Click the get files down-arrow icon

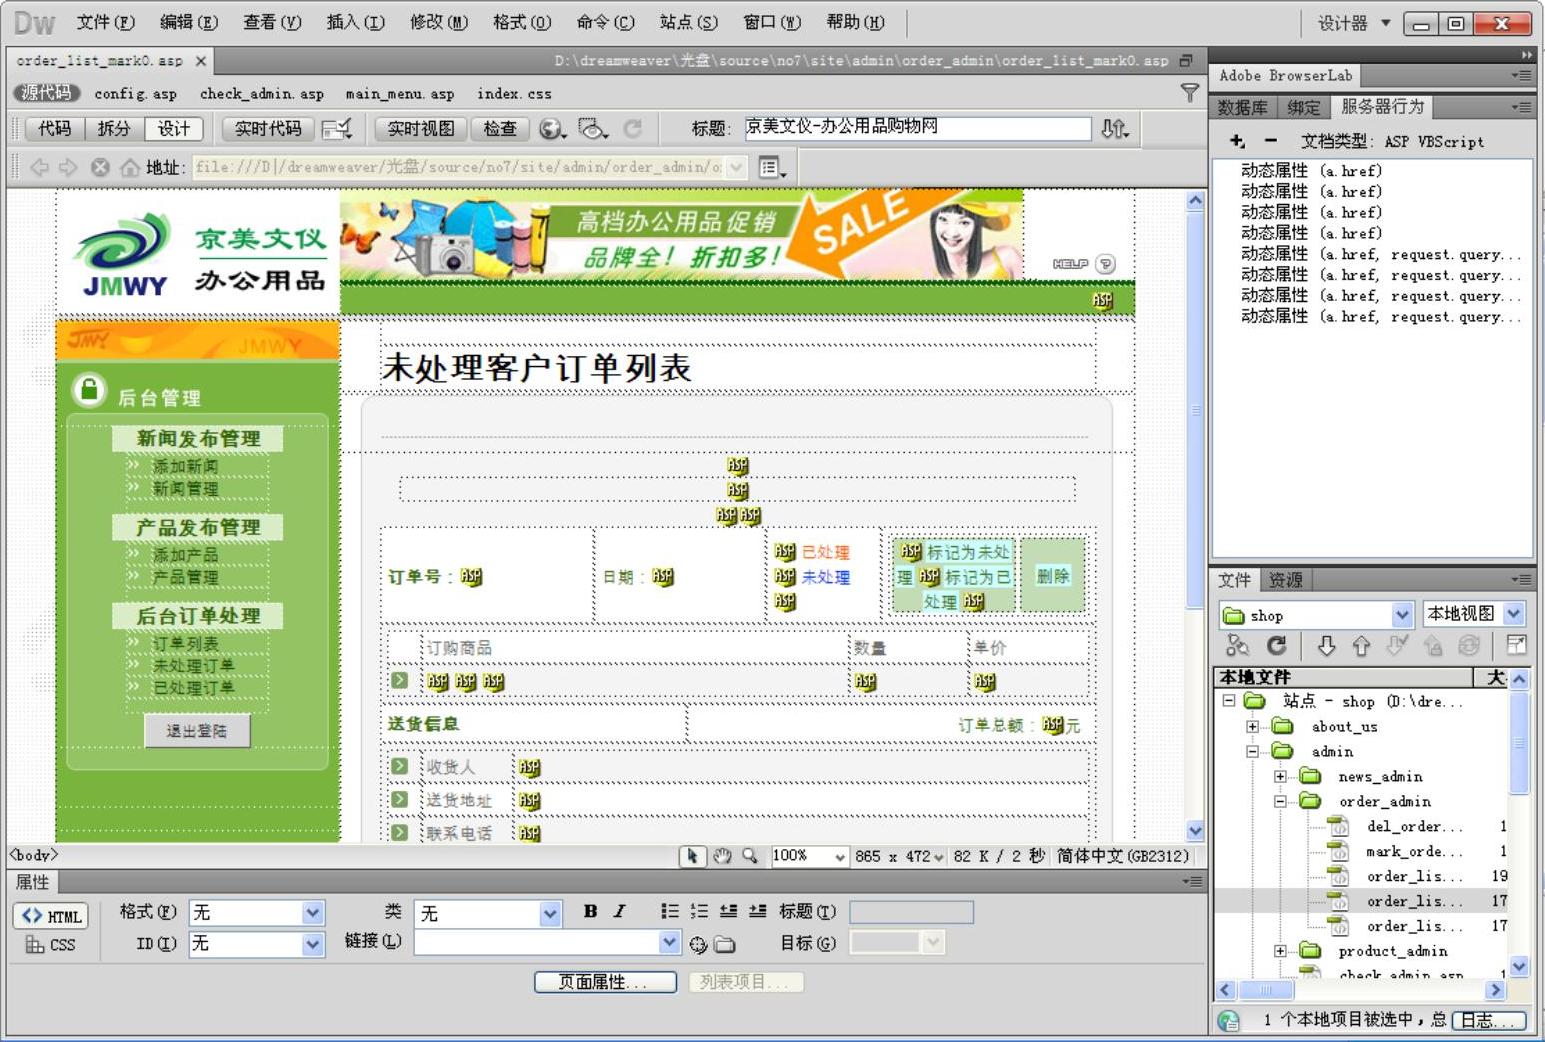click(1326, 646)
